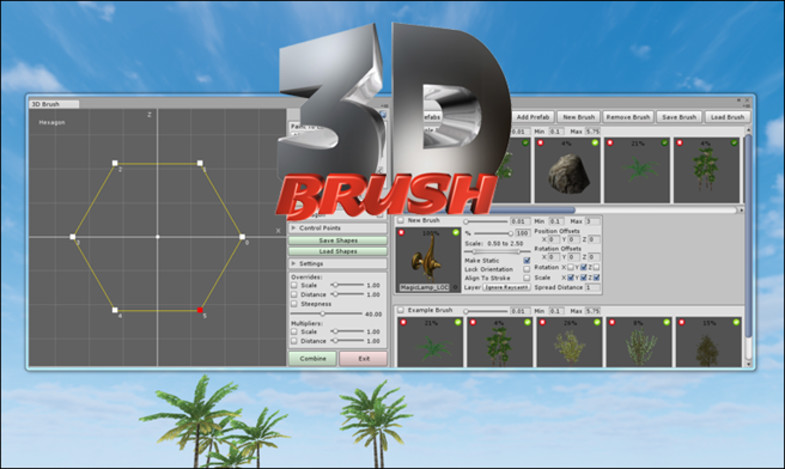
Task: Click the Load Shapes button
Action: click(x=338, y=251)
